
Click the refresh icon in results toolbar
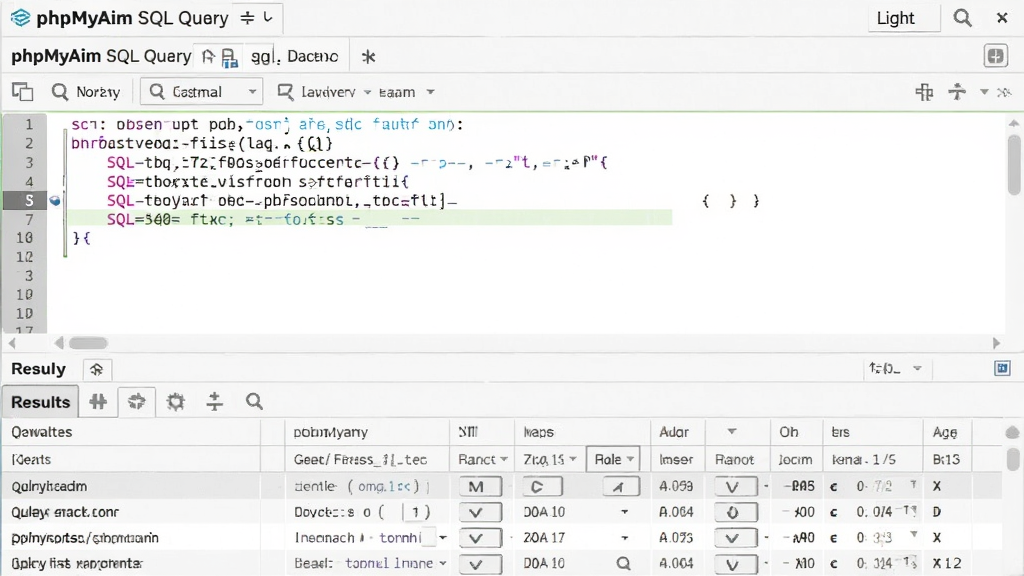(136, 402)
